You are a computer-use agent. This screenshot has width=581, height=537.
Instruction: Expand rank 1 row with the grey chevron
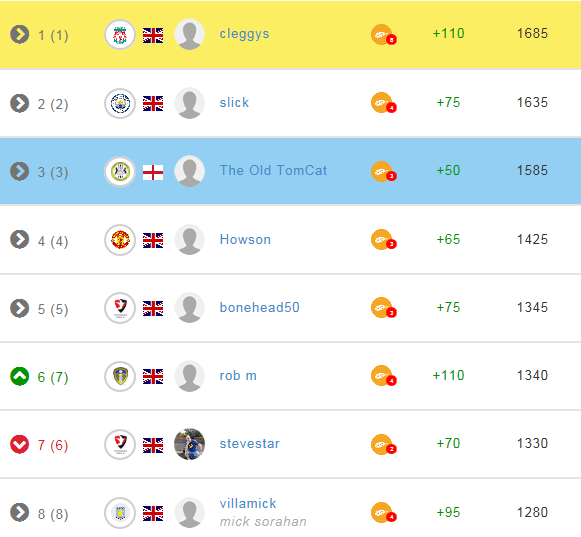coord(19,34)
